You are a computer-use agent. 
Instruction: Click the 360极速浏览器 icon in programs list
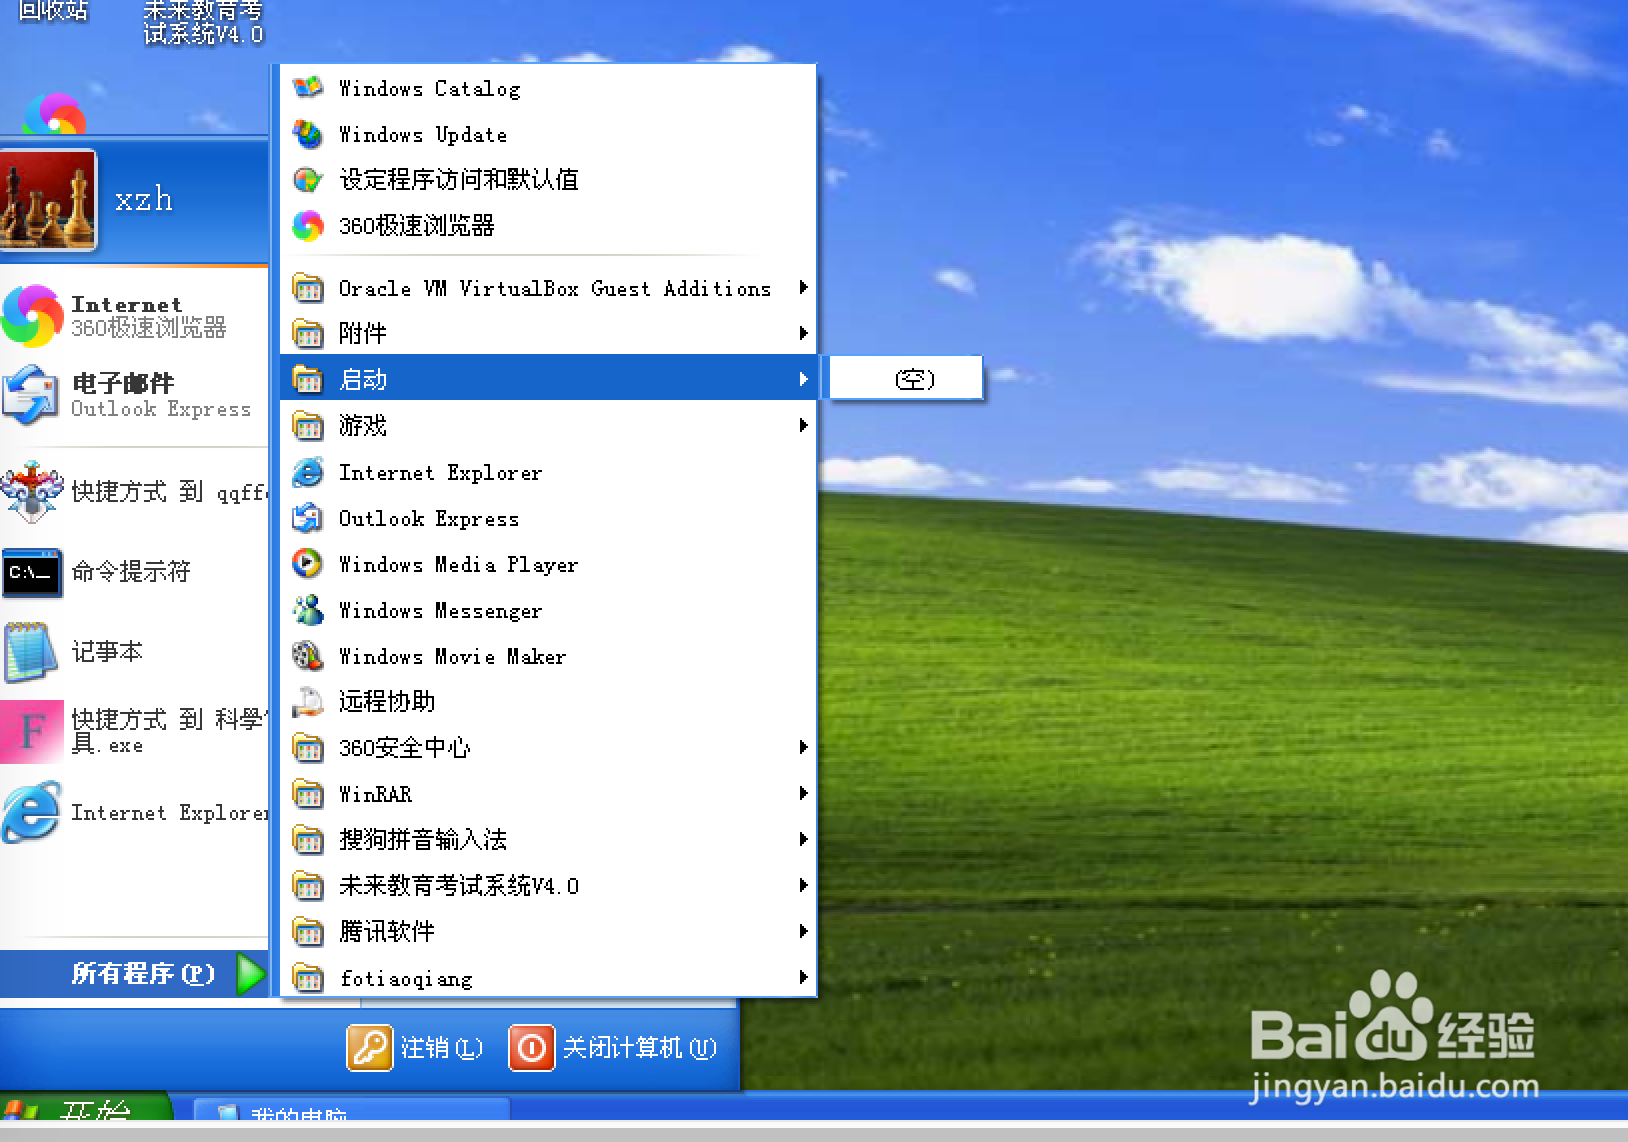[308, 226]
